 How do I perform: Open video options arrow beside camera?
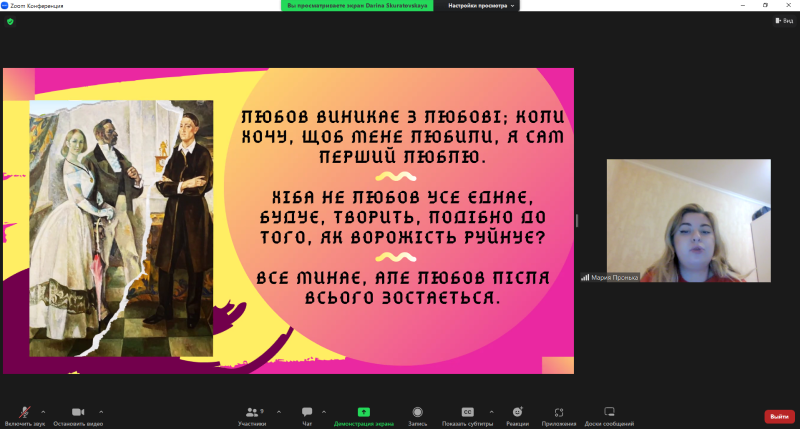click(x=101, y=412)
